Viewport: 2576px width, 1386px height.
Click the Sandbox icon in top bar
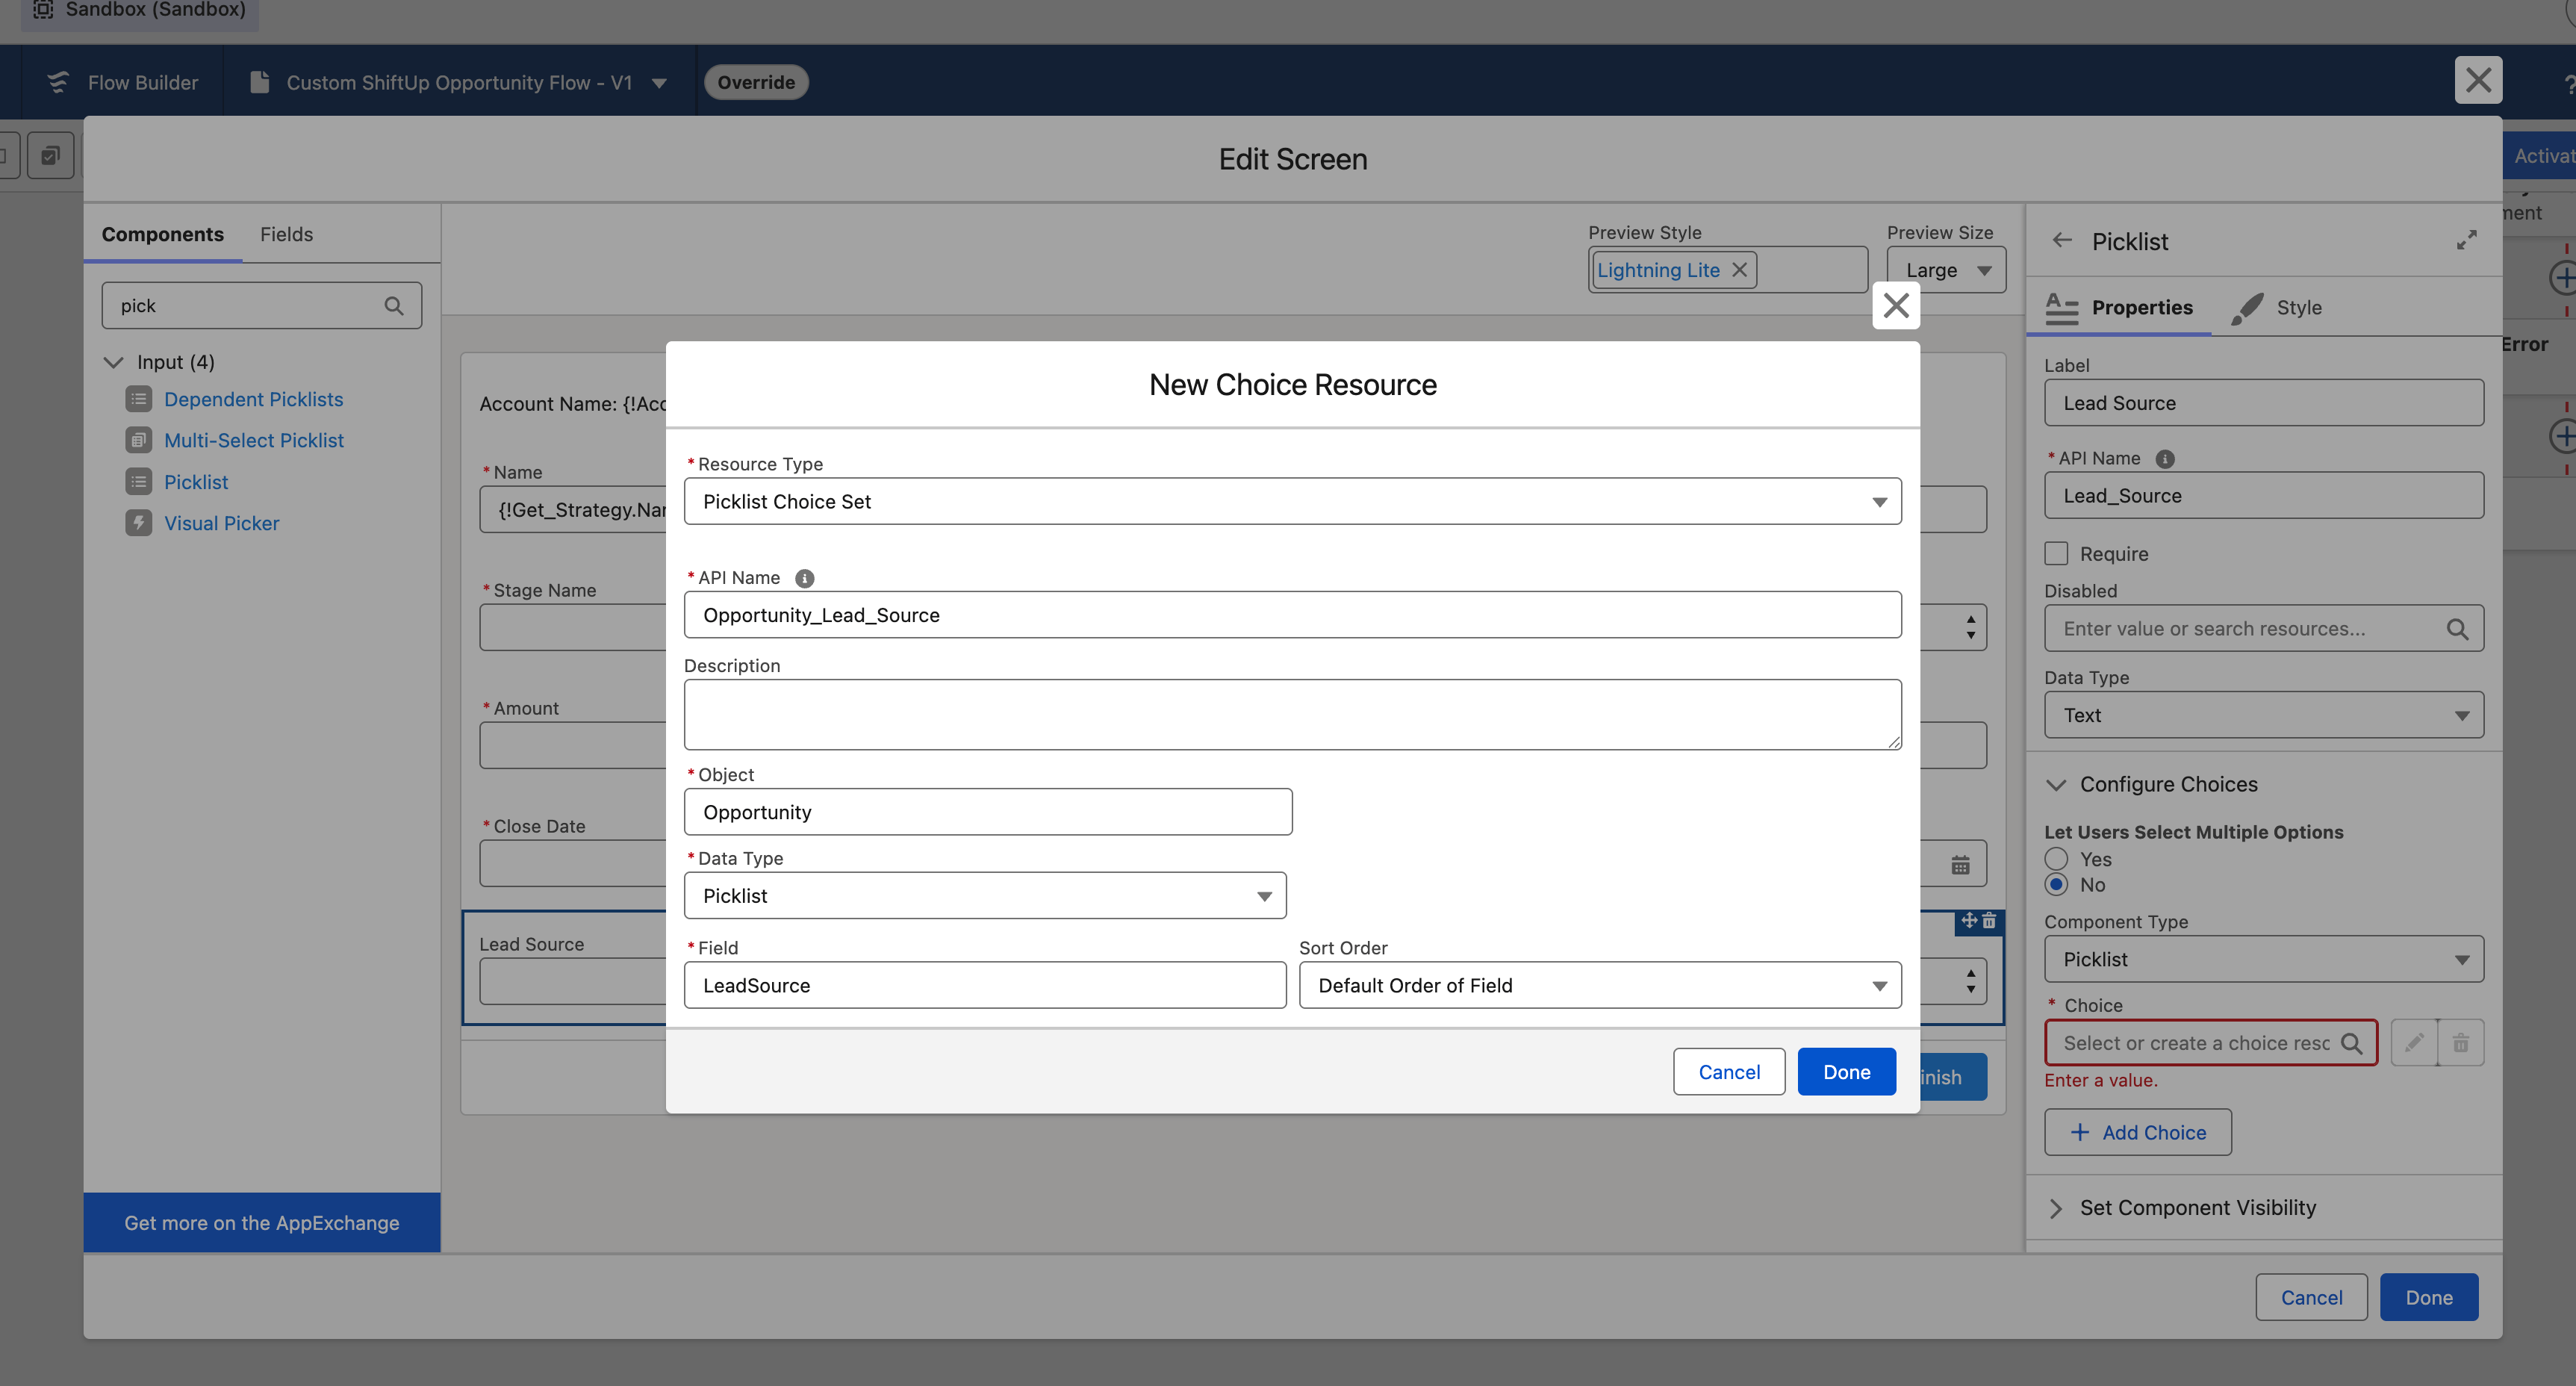43,10
